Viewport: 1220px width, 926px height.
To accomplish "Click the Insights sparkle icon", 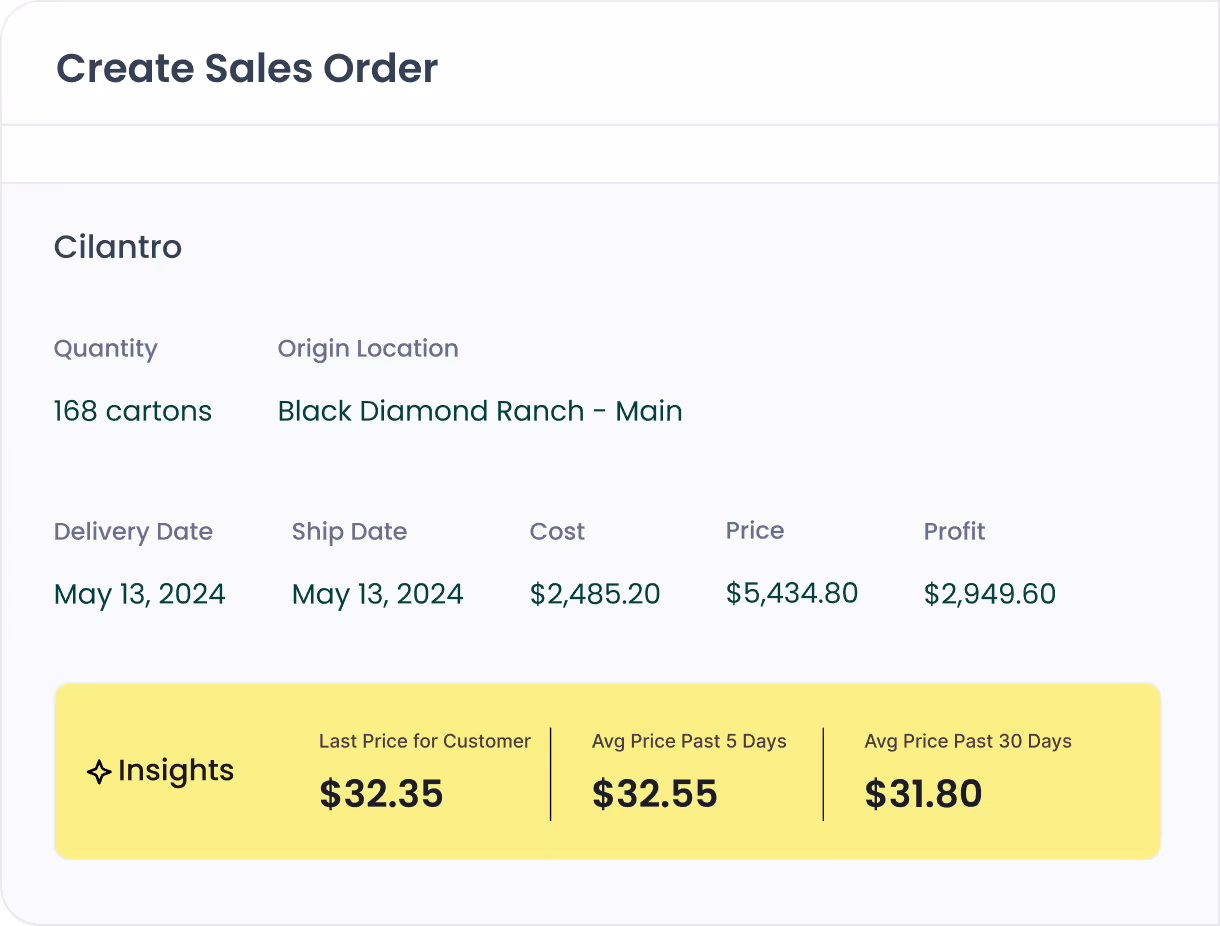I will [97, 771].
